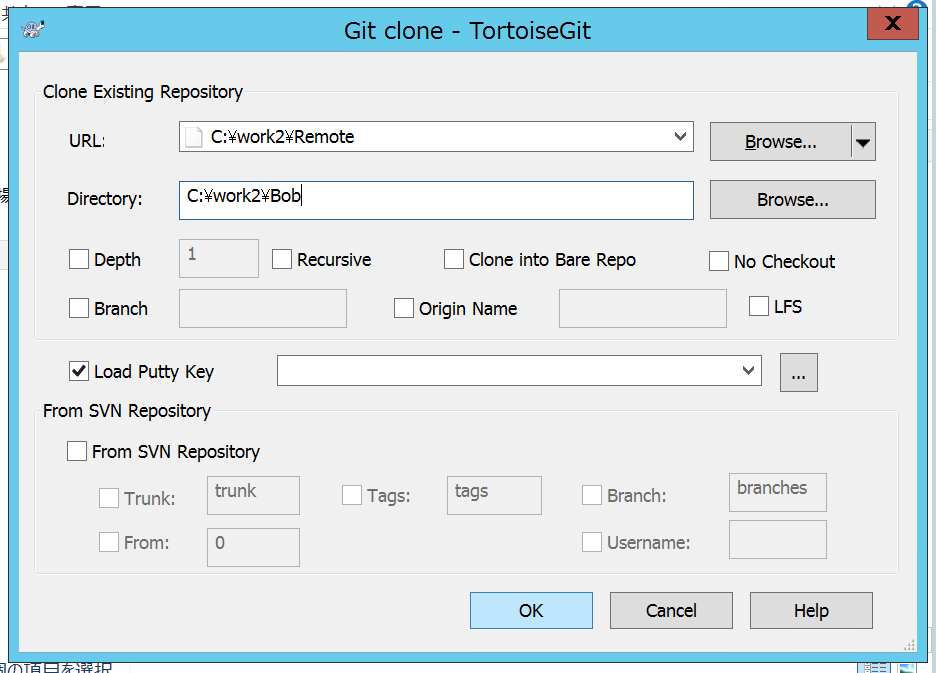Viewport: 936px width, 673px height.
Task: Click the tags path field
Action: [x=494, y=495]
